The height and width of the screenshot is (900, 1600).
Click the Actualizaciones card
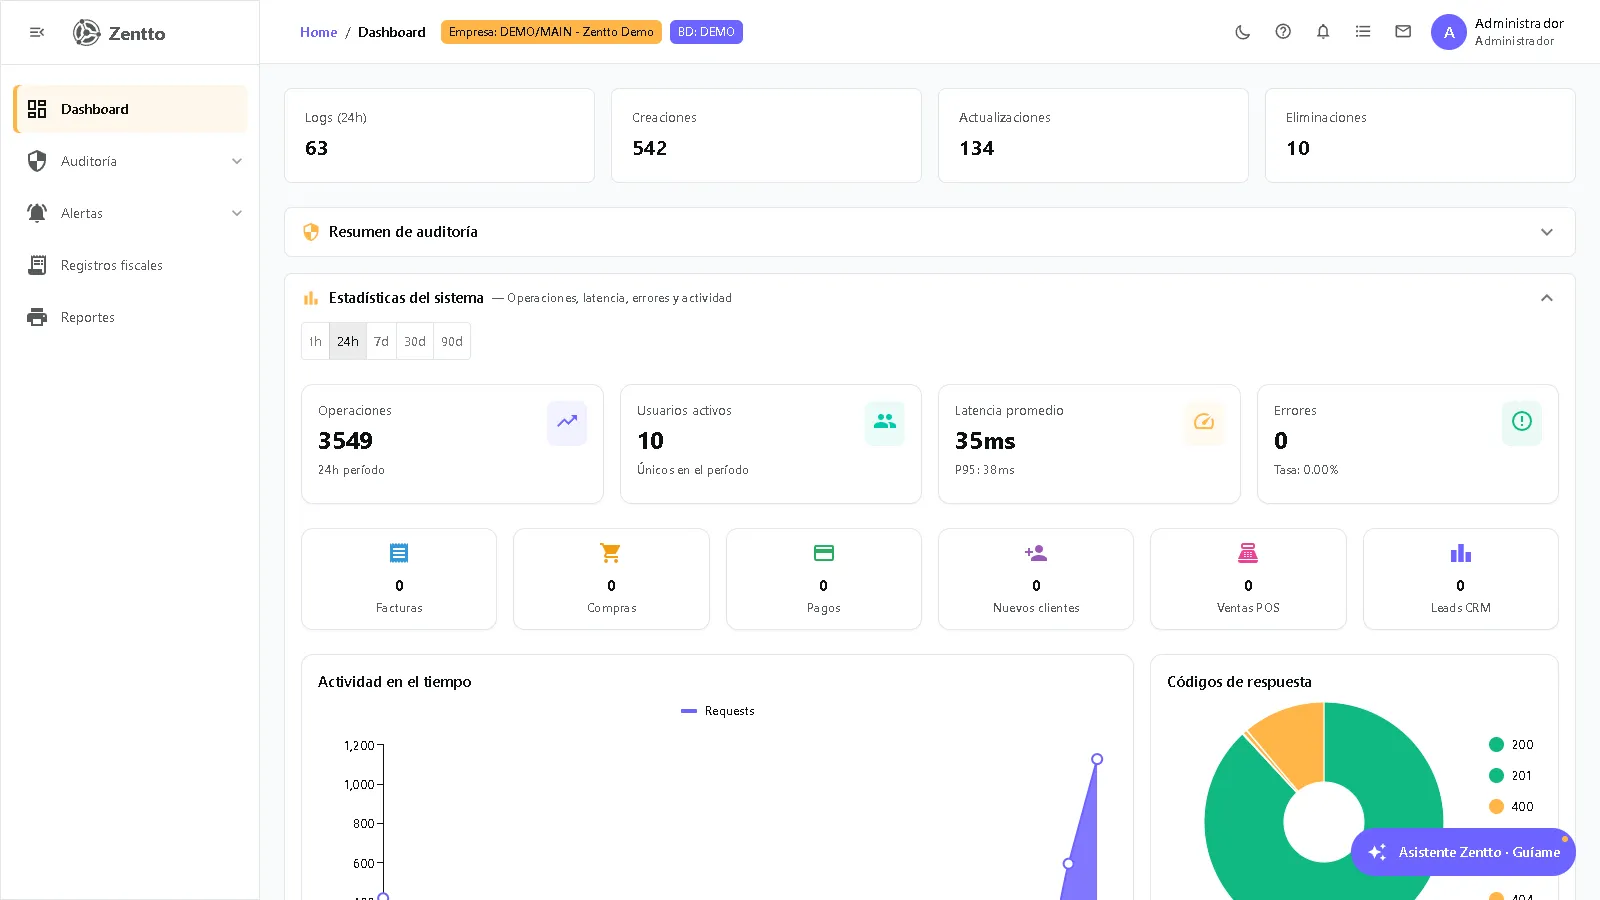click(x=1093, y=135)
